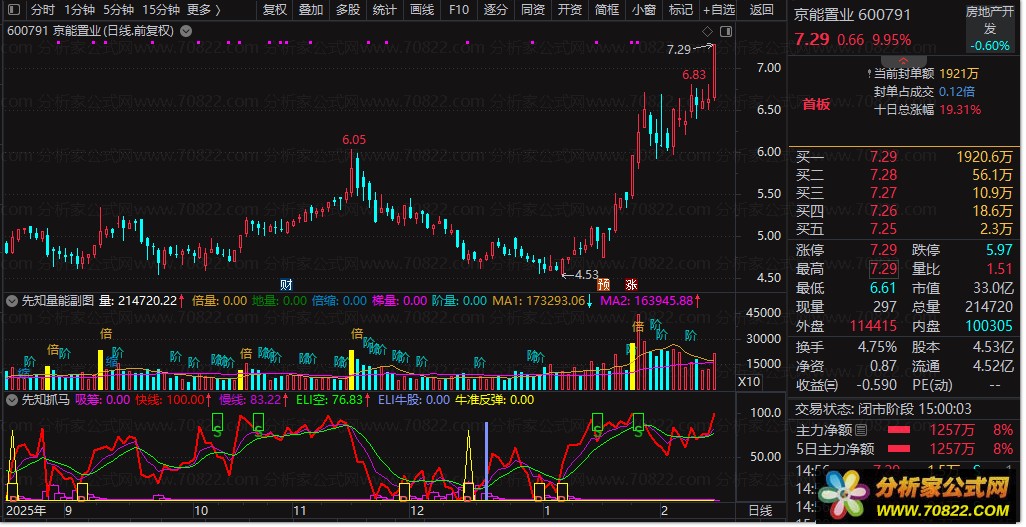Viewport: 1026px width, 527px height.
Task: Click 交易状态 闭市阶段 status line
Action: coord(883,409)
